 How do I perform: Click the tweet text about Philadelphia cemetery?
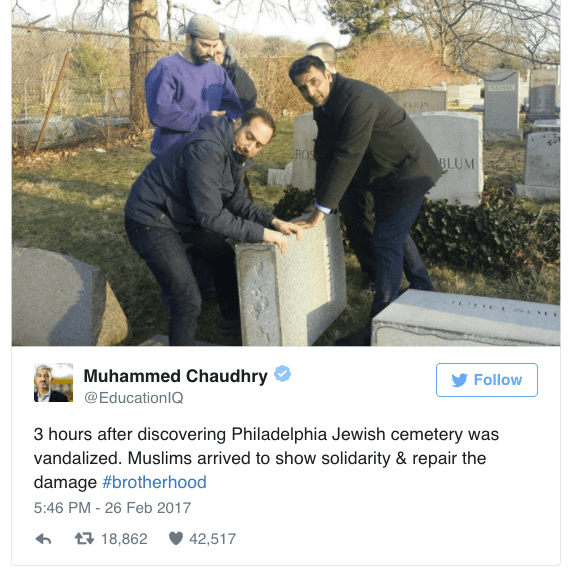pyautogui.click(x=266, y=458)
